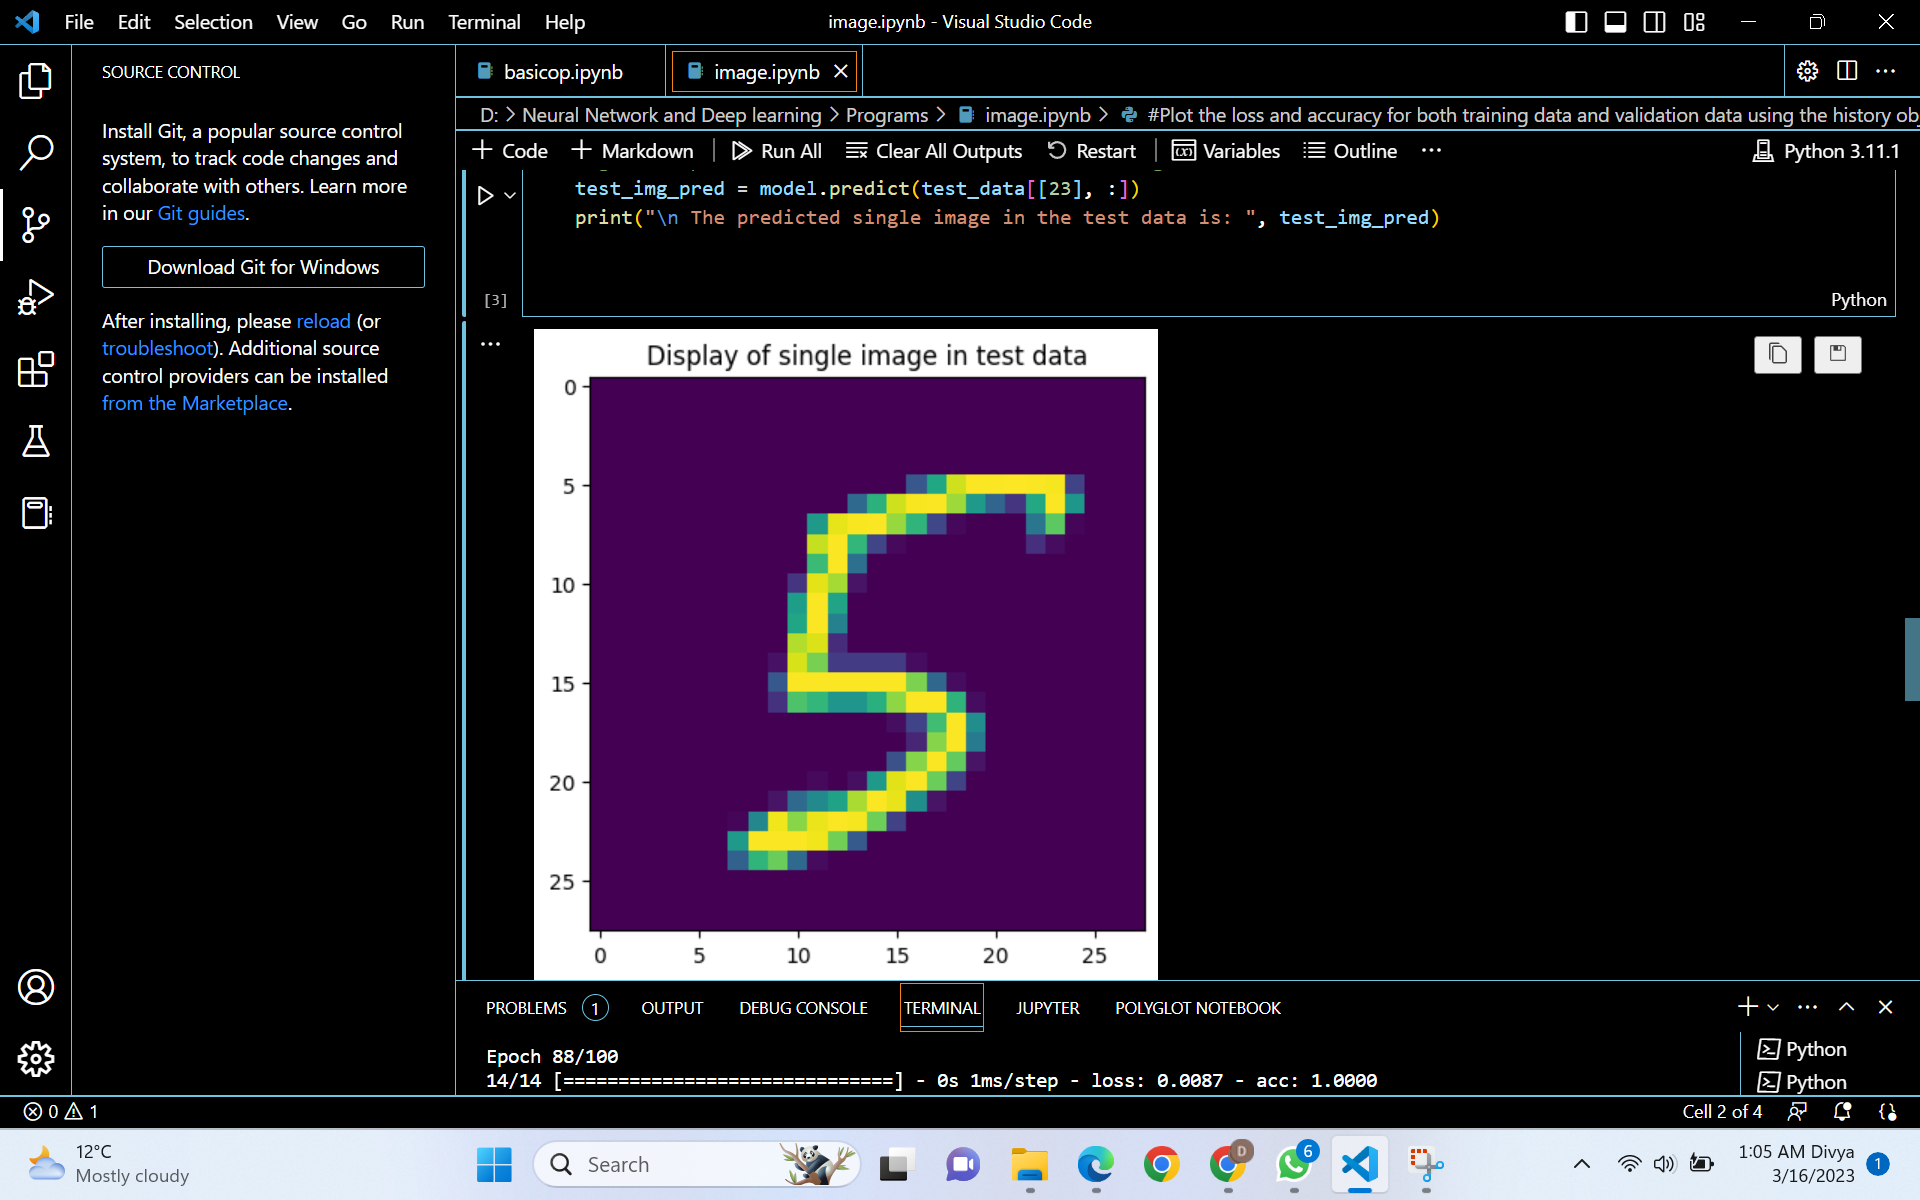The image size is (1920, 1200).
Task: Toggle the panel visibility
Action: (1615, 21)
